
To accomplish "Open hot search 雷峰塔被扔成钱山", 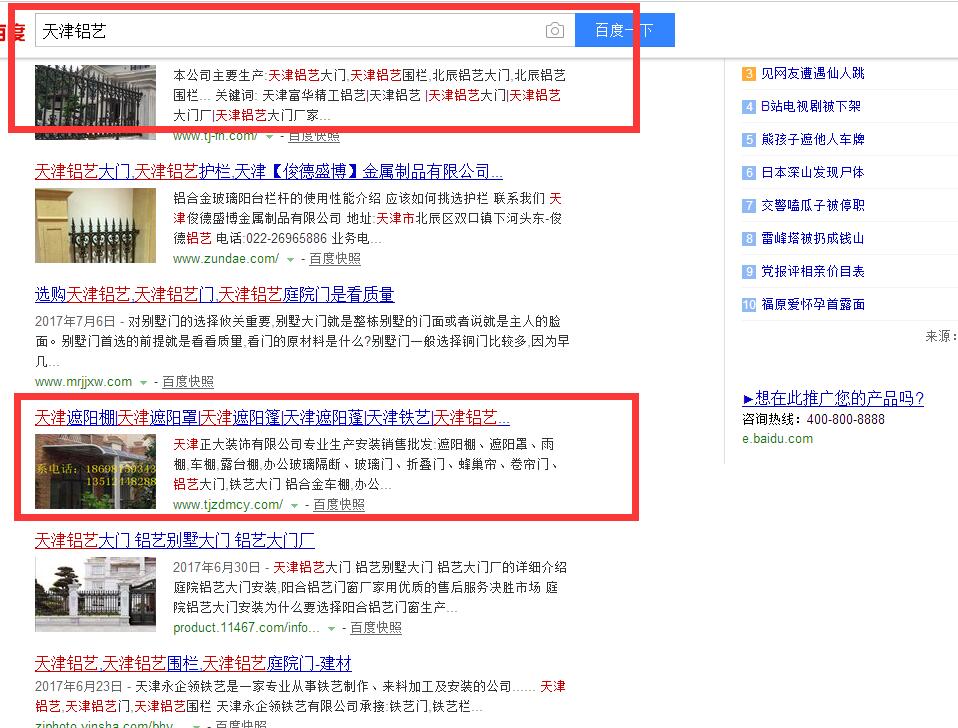I will [x=813, y=238].
